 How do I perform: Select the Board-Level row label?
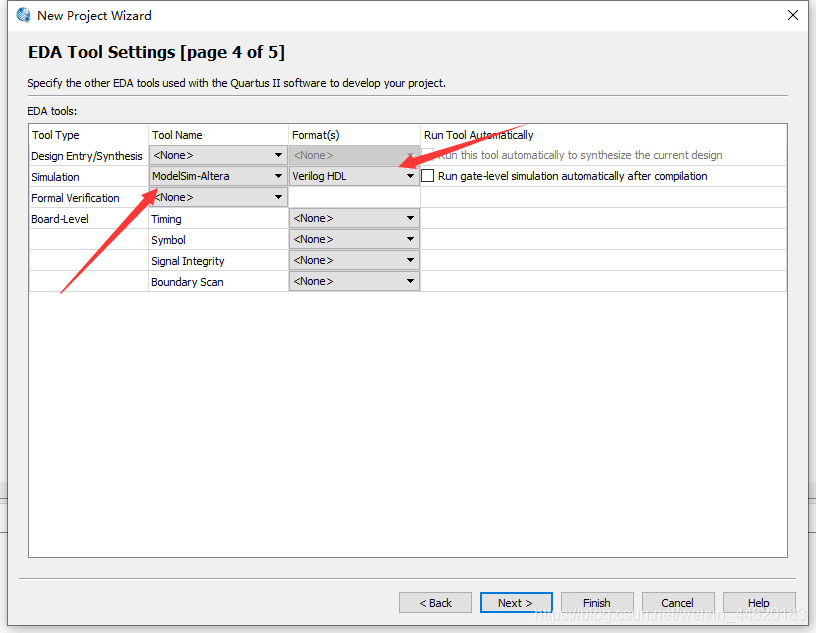tap(60, 219)
